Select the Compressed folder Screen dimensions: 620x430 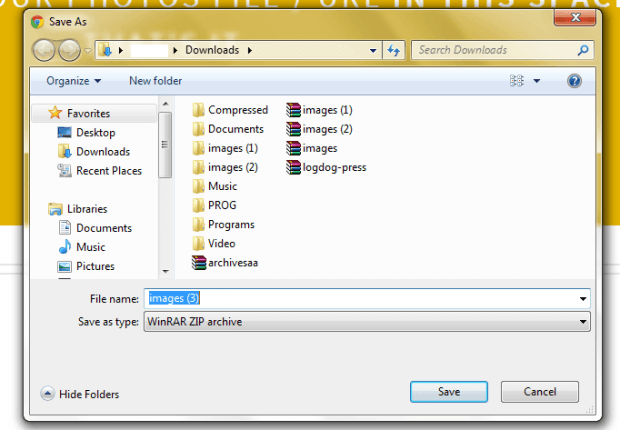(x=230, y=110)
